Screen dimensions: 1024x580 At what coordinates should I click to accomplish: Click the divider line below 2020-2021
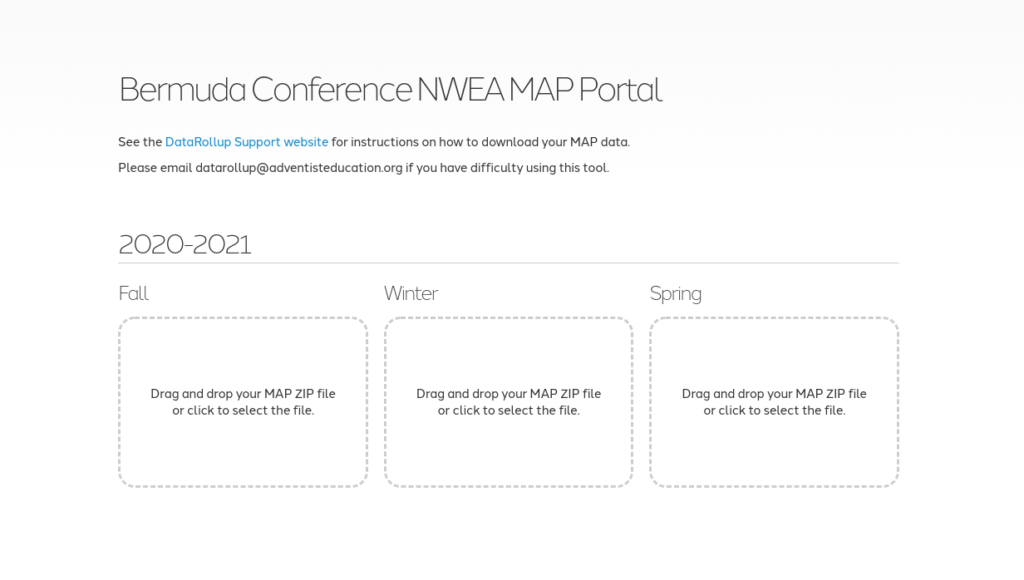pyautogui.click(x=509, y=263)
